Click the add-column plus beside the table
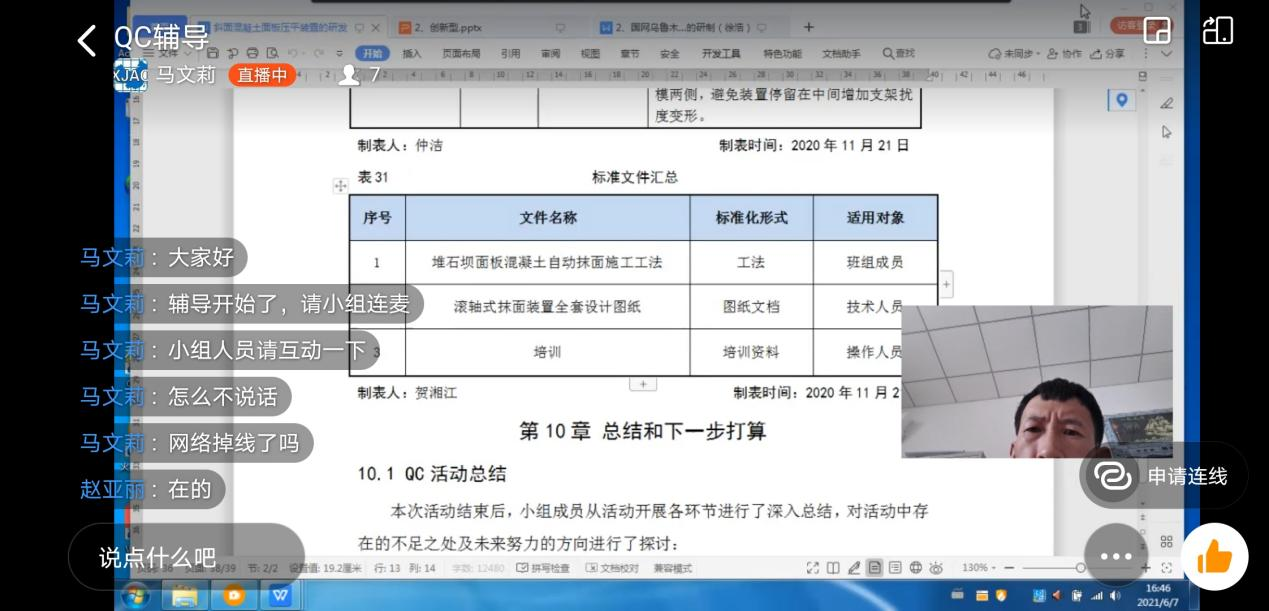The image size is (1269, 611). click(x=946, y=285)
